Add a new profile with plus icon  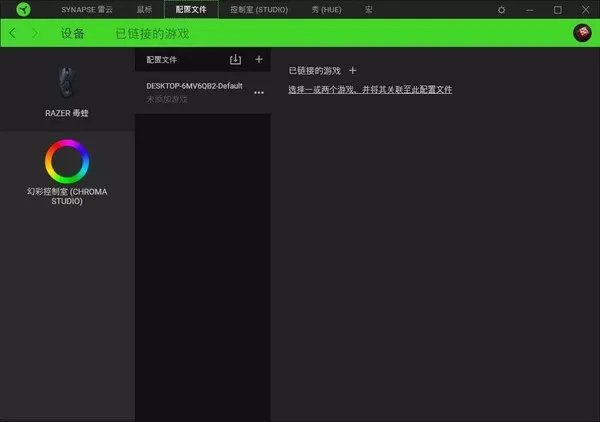pos(259,59)
